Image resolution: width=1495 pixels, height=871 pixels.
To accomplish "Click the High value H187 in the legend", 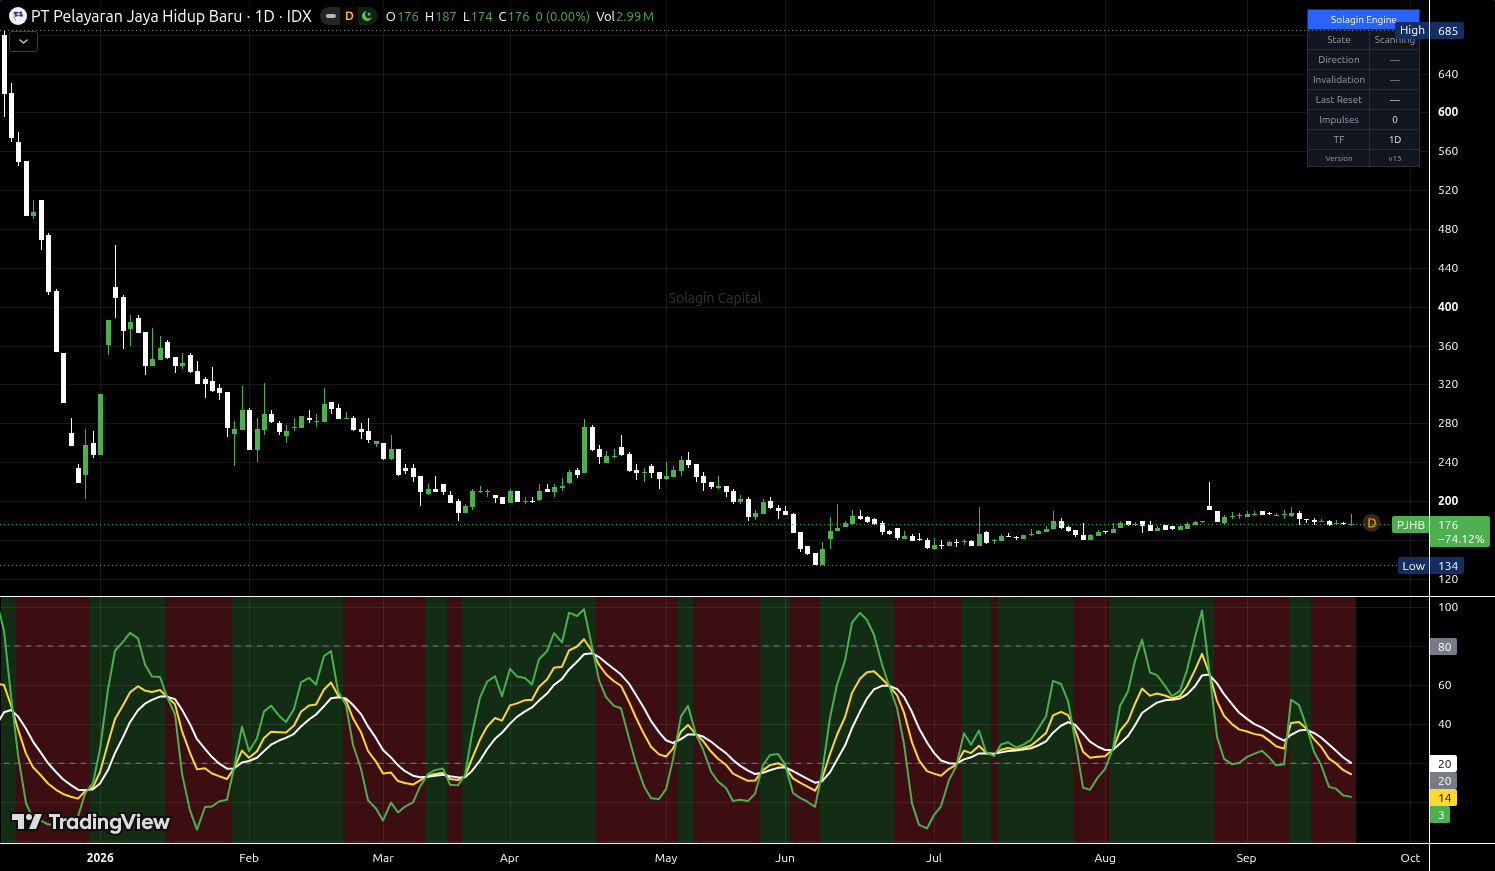I will (441, 16).
